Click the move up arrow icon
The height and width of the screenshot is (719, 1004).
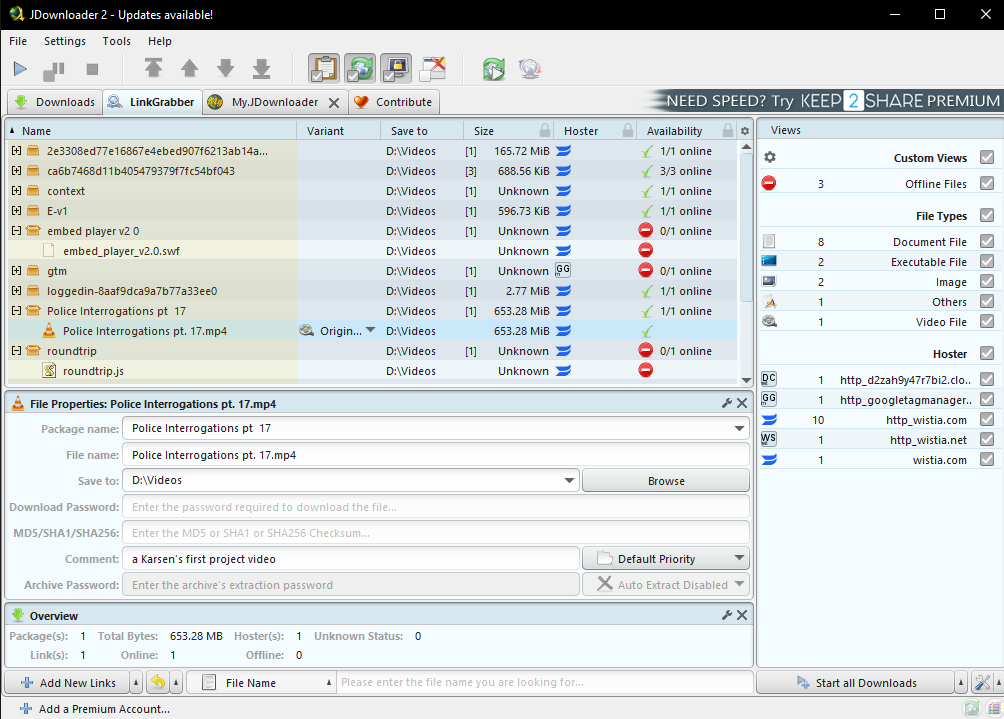coord(190,68)
